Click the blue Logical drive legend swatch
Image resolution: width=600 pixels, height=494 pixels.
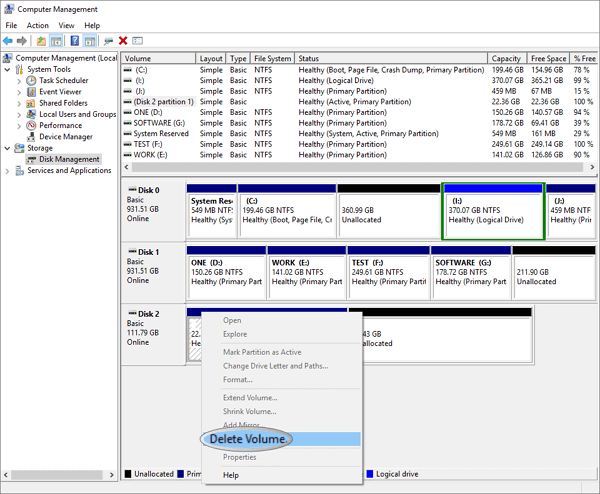pos(369,474)
